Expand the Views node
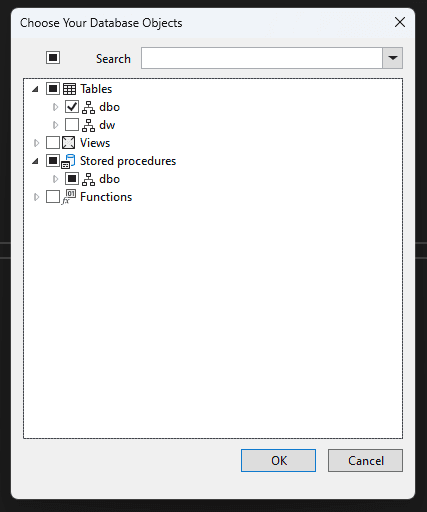The height and width of the screenshot is (512, 427). (36, 143)
